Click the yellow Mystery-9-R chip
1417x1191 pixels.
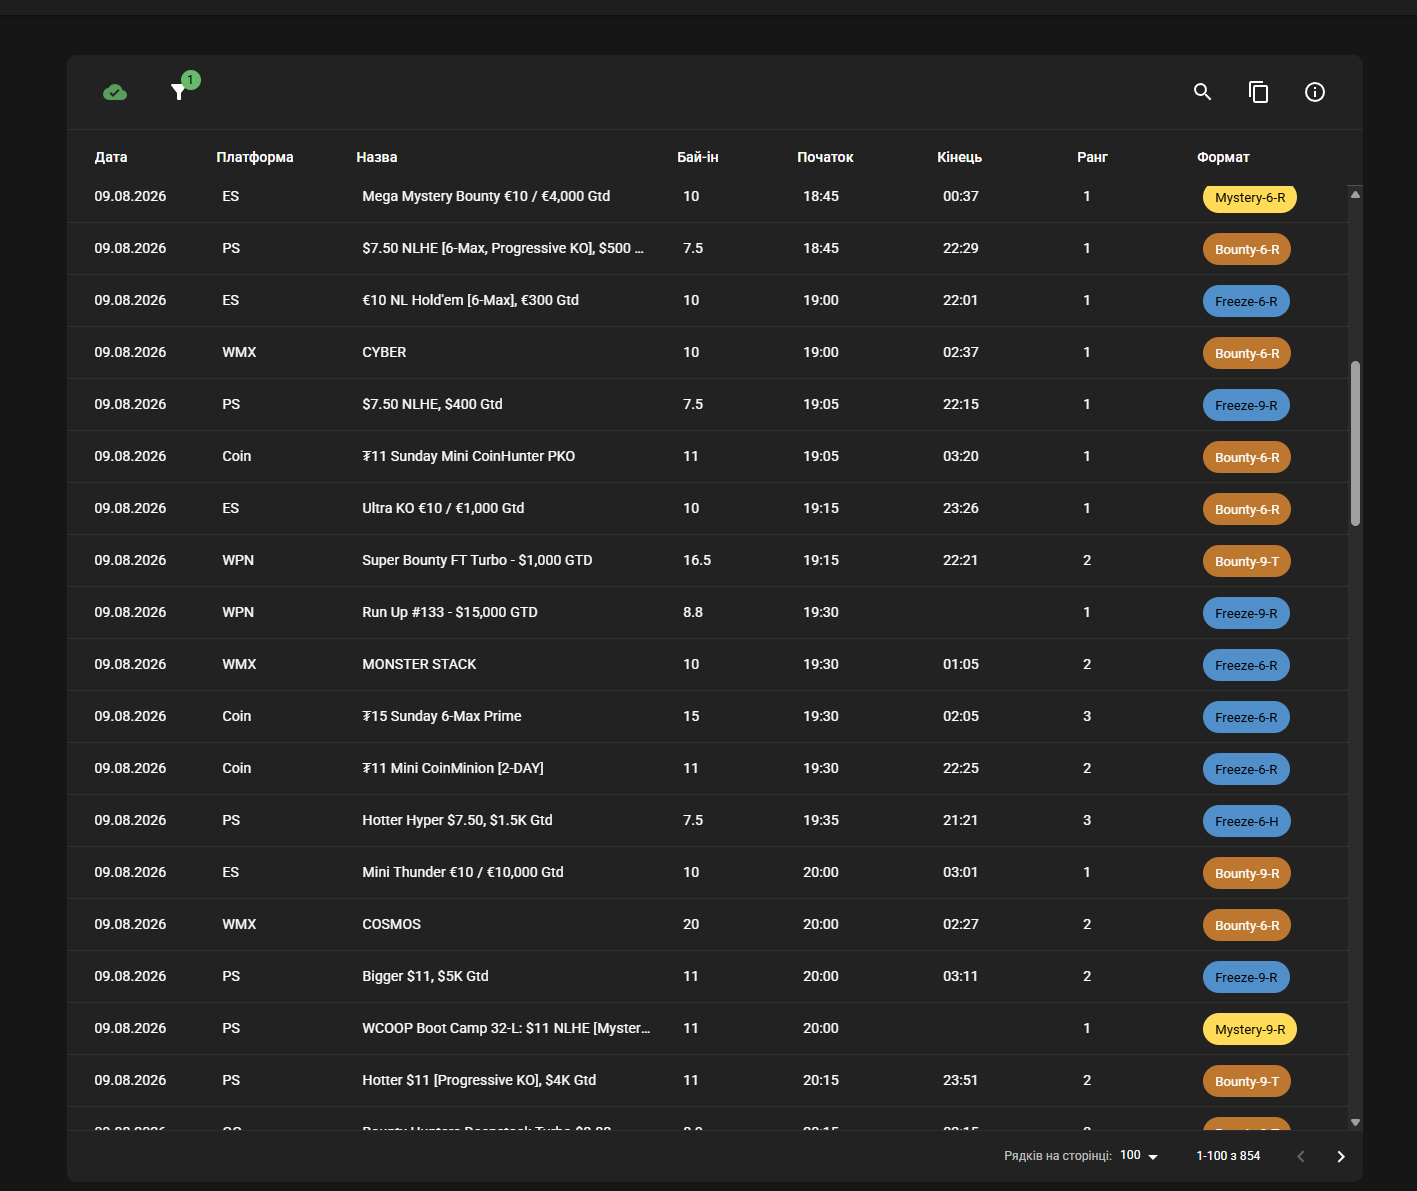pos(1250,1029)
